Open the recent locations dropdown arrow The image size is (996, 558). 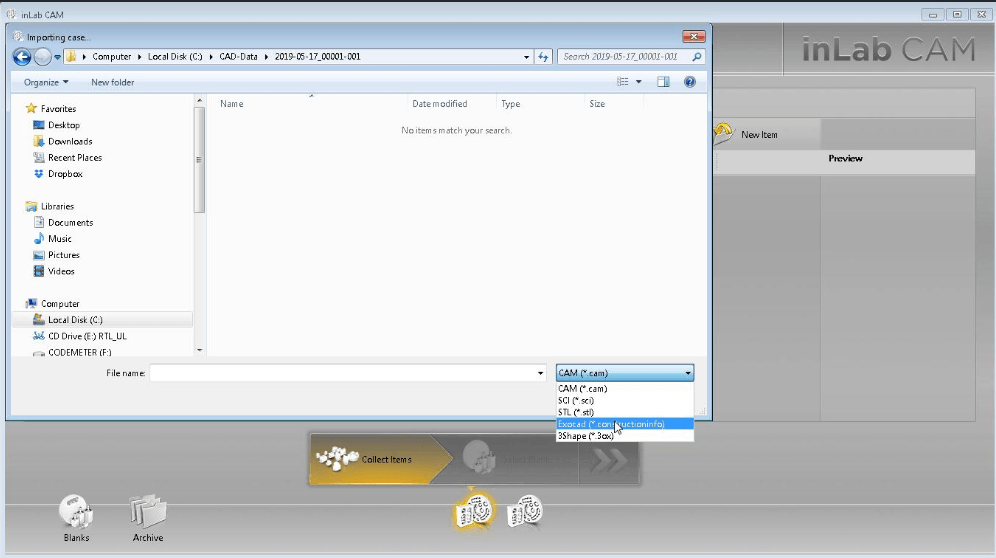[x=57, y=57]
